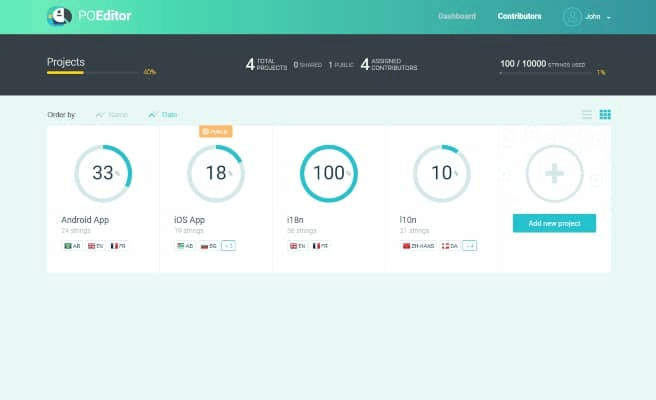The image size is (656, 400).
Task: Sort projects by Name
Action: (112, 115)
